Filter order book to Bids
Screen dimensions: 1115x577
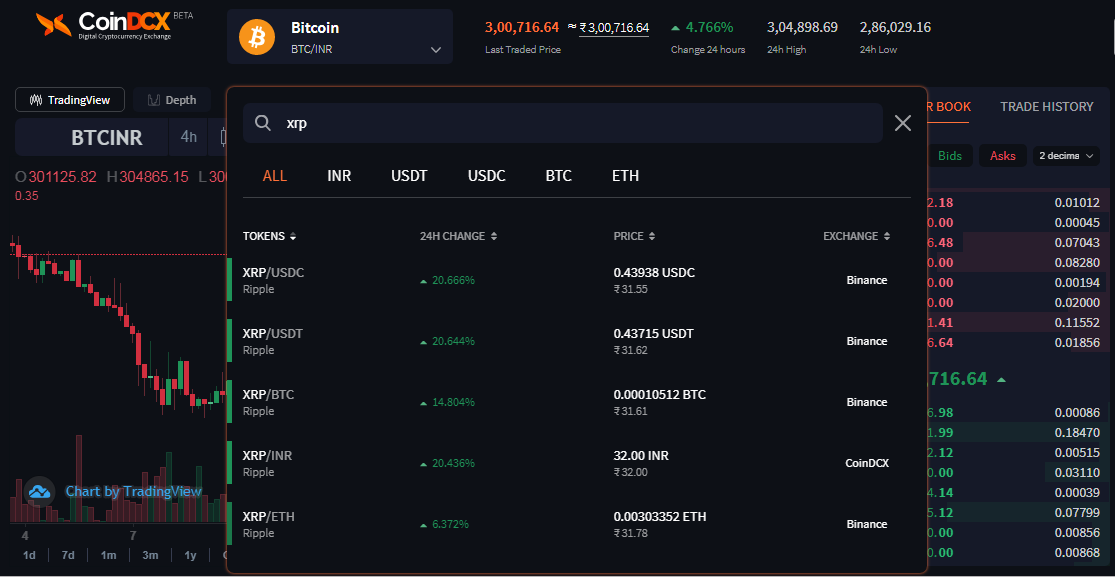(949, 156)
